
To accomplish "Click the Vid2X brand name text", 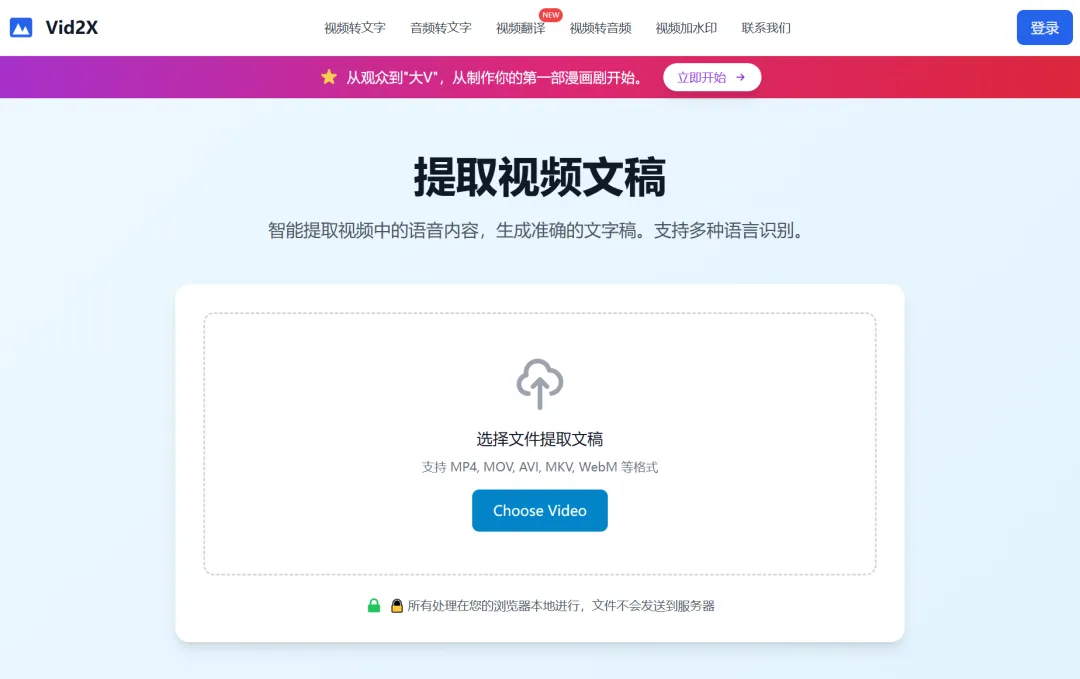I will coord(72,28).
